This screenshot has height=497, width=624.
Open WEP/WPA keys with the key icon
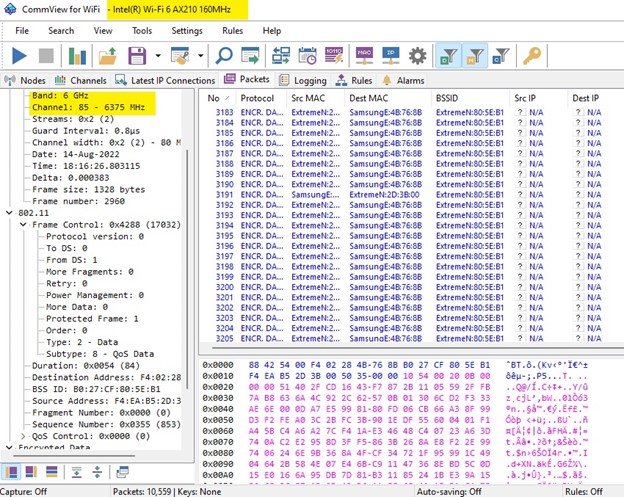(x=532, y=56)
